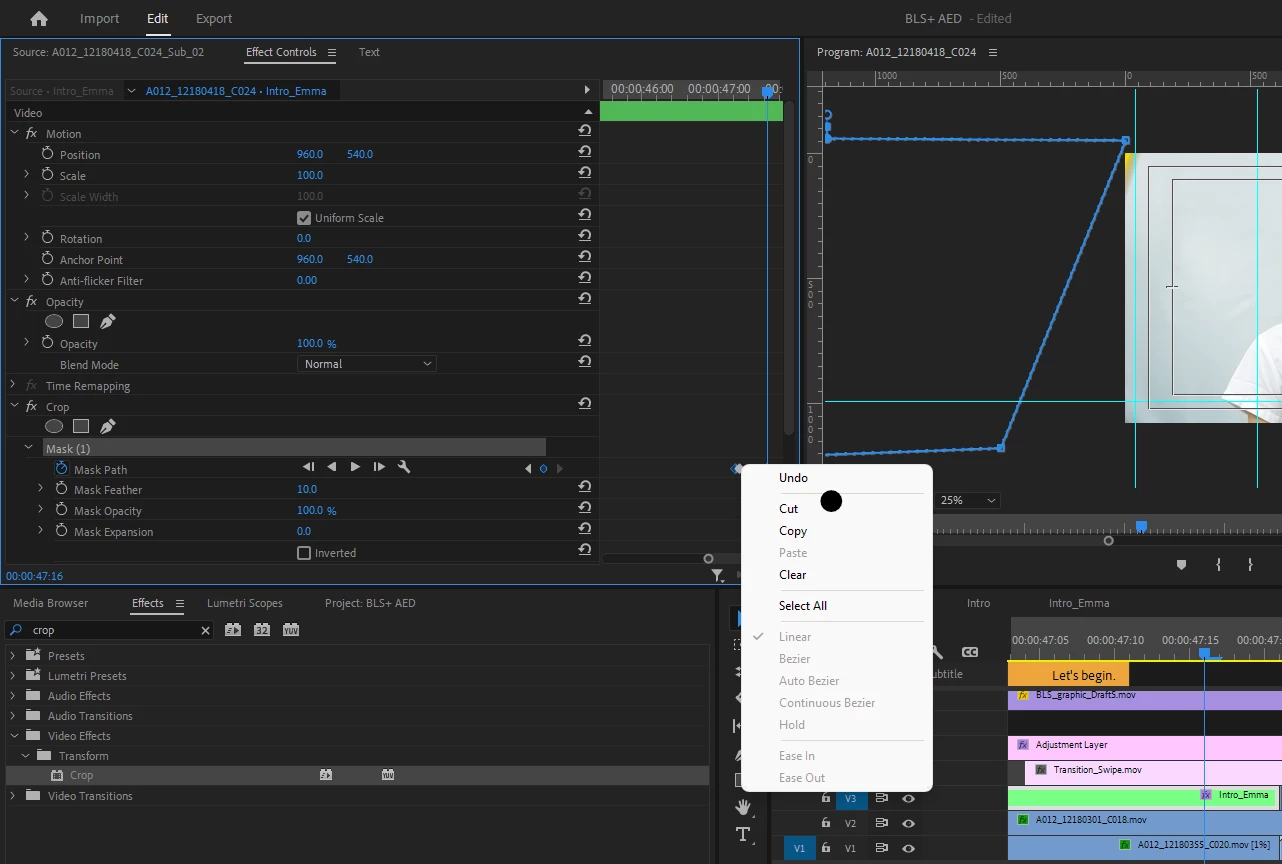This screenshot has height=864, width=1282.
Task: Click the Mask Feather value 10.0
Action: (x=307, y=489)
